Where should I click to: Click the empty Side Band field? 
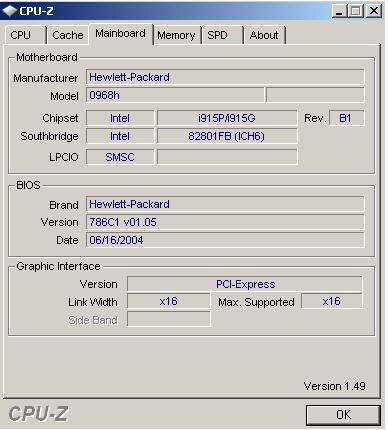[169, 319]
